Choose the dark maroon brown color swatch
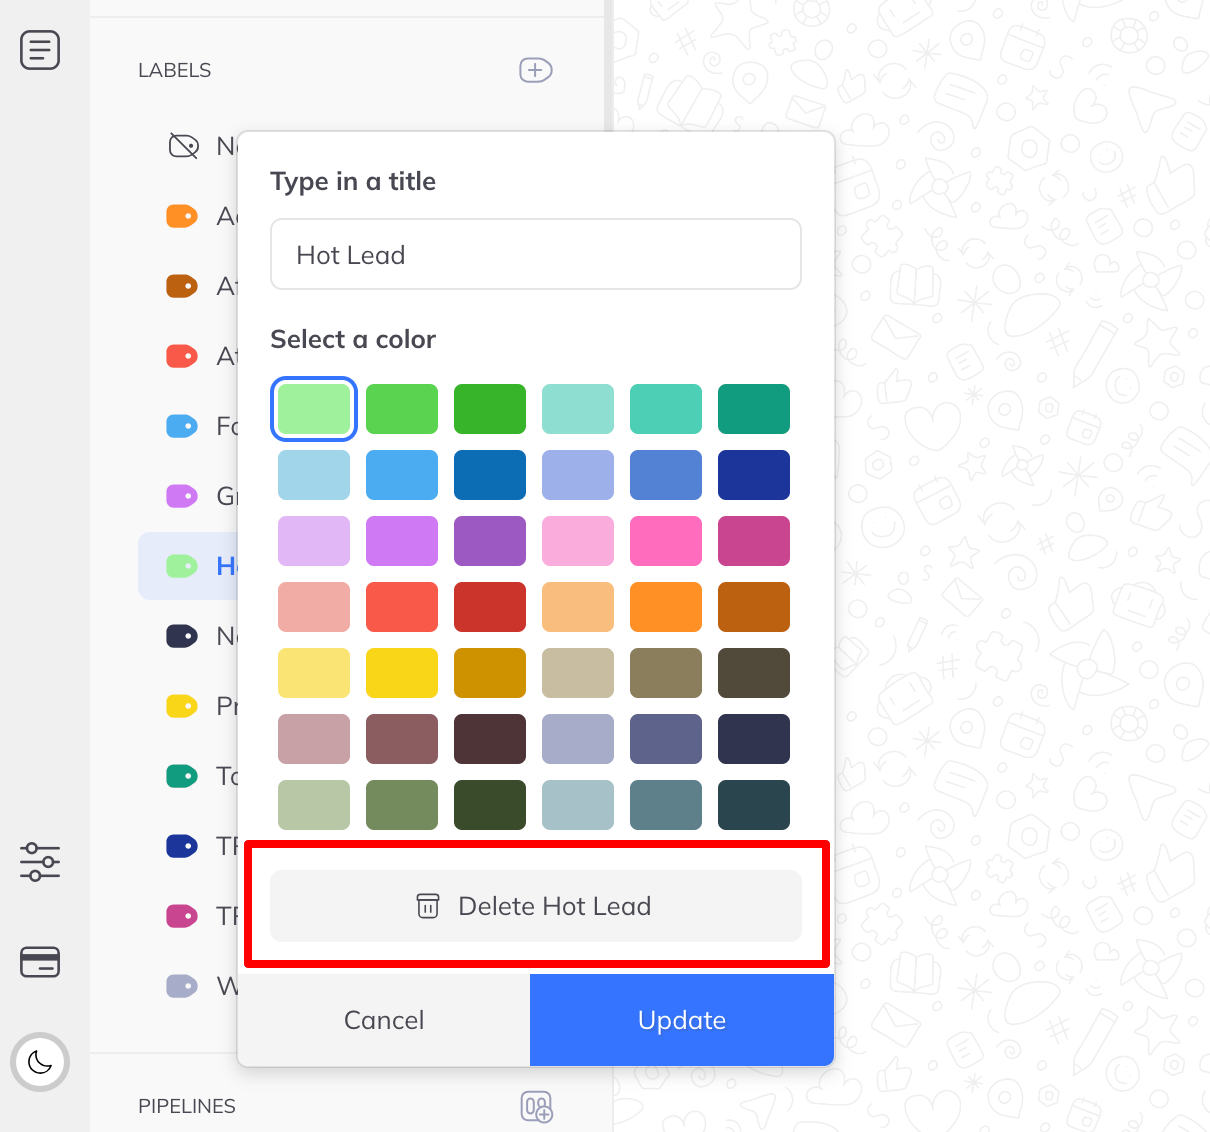 pos(490,739)
